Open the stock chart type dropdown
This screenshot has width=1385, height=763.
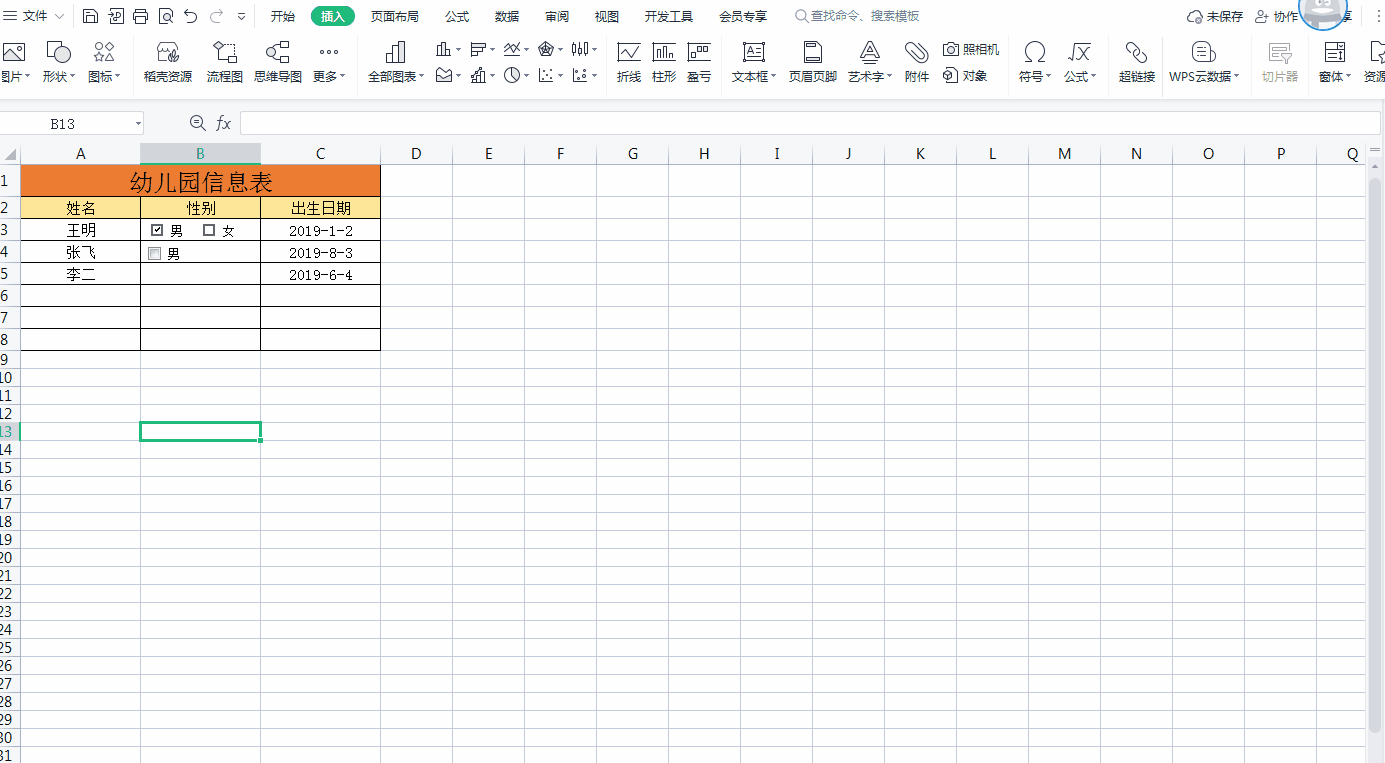pos(595,49)
